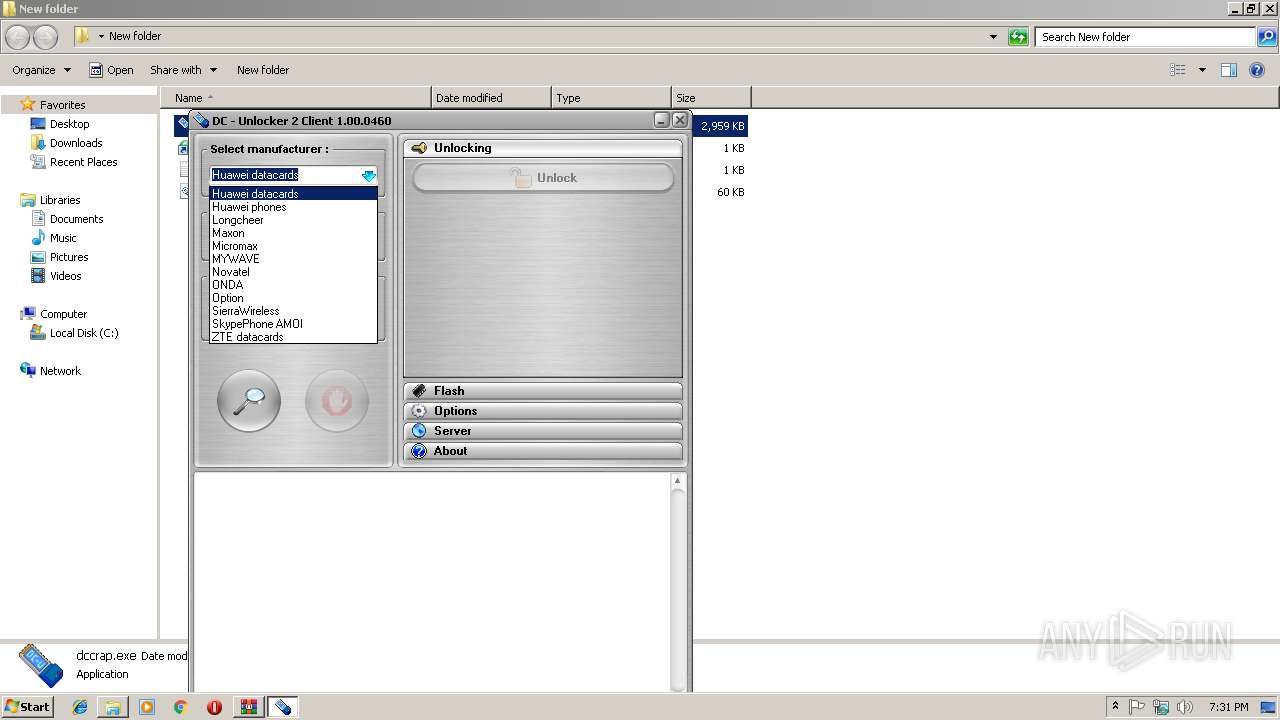Select Desktop in navigation pane
The height and width of the screenshot is (720, 1280).
tap(69, 124)
